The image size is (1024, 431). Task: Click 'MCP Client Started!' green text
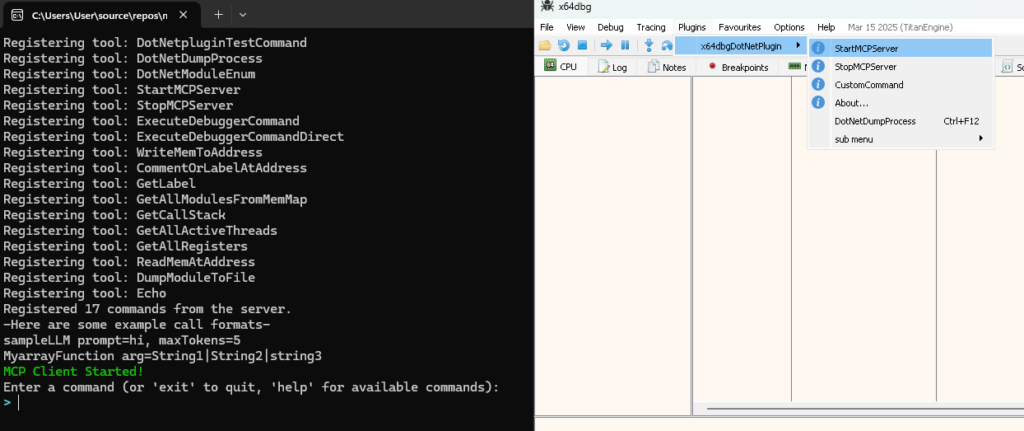pos(74,372)
